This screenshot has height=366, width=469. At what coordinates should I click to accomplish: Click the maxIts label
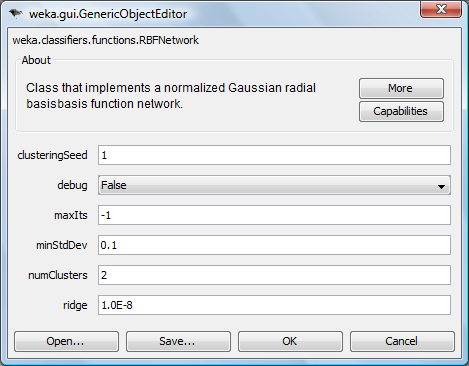tap(71, 215)
